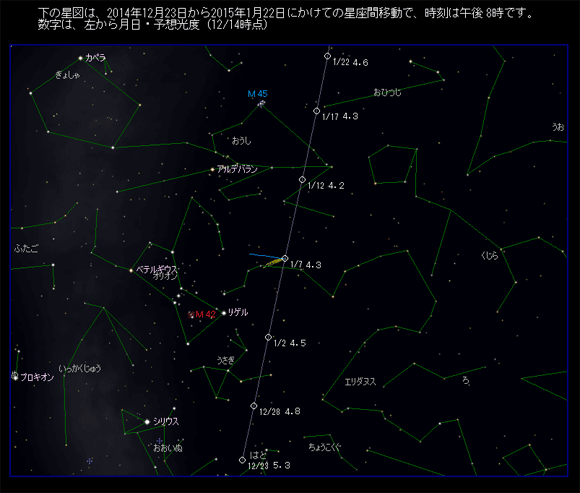Click the comet position marker for 1/7
This screenshot has height=493, width=580.
[x=285, y=258]
